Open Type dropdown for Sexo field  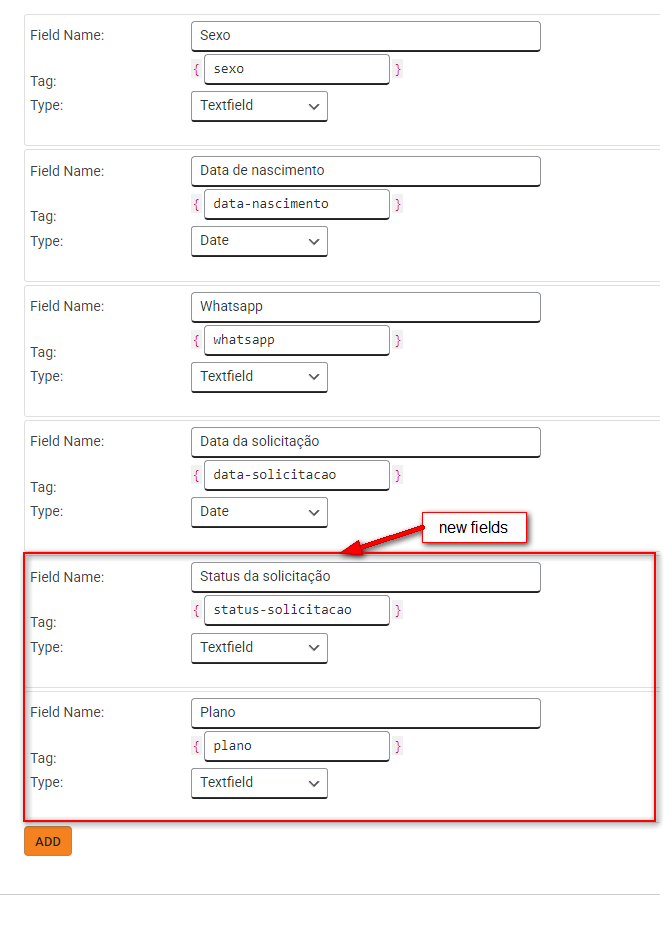259,106
